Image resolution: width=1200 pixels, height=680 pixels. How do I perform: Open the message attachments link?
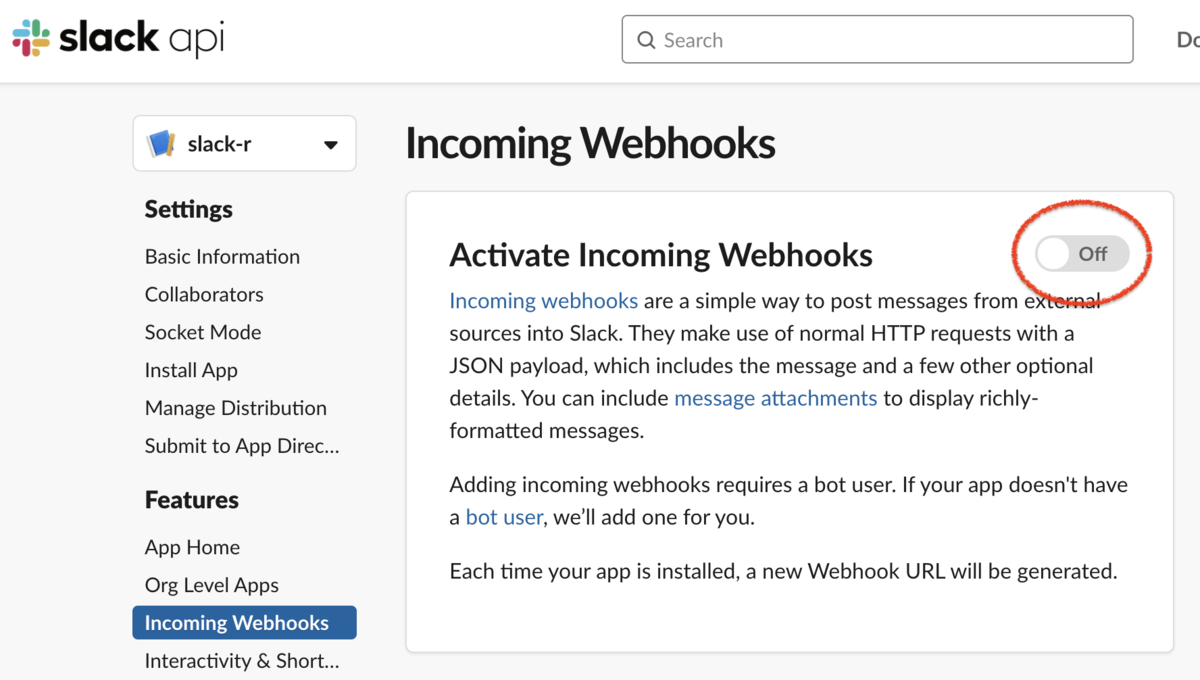[x=775, y=398]
